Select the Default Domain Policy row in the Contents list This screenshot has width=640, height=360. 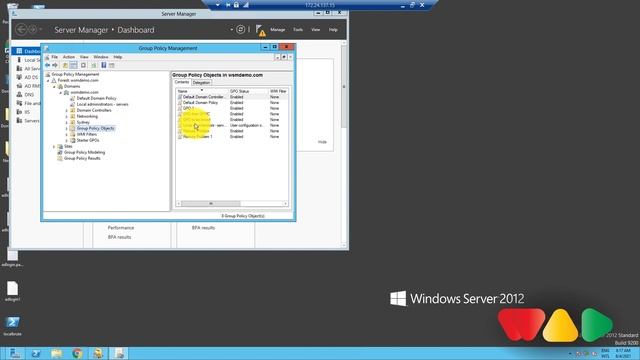(x=232, y=103)
